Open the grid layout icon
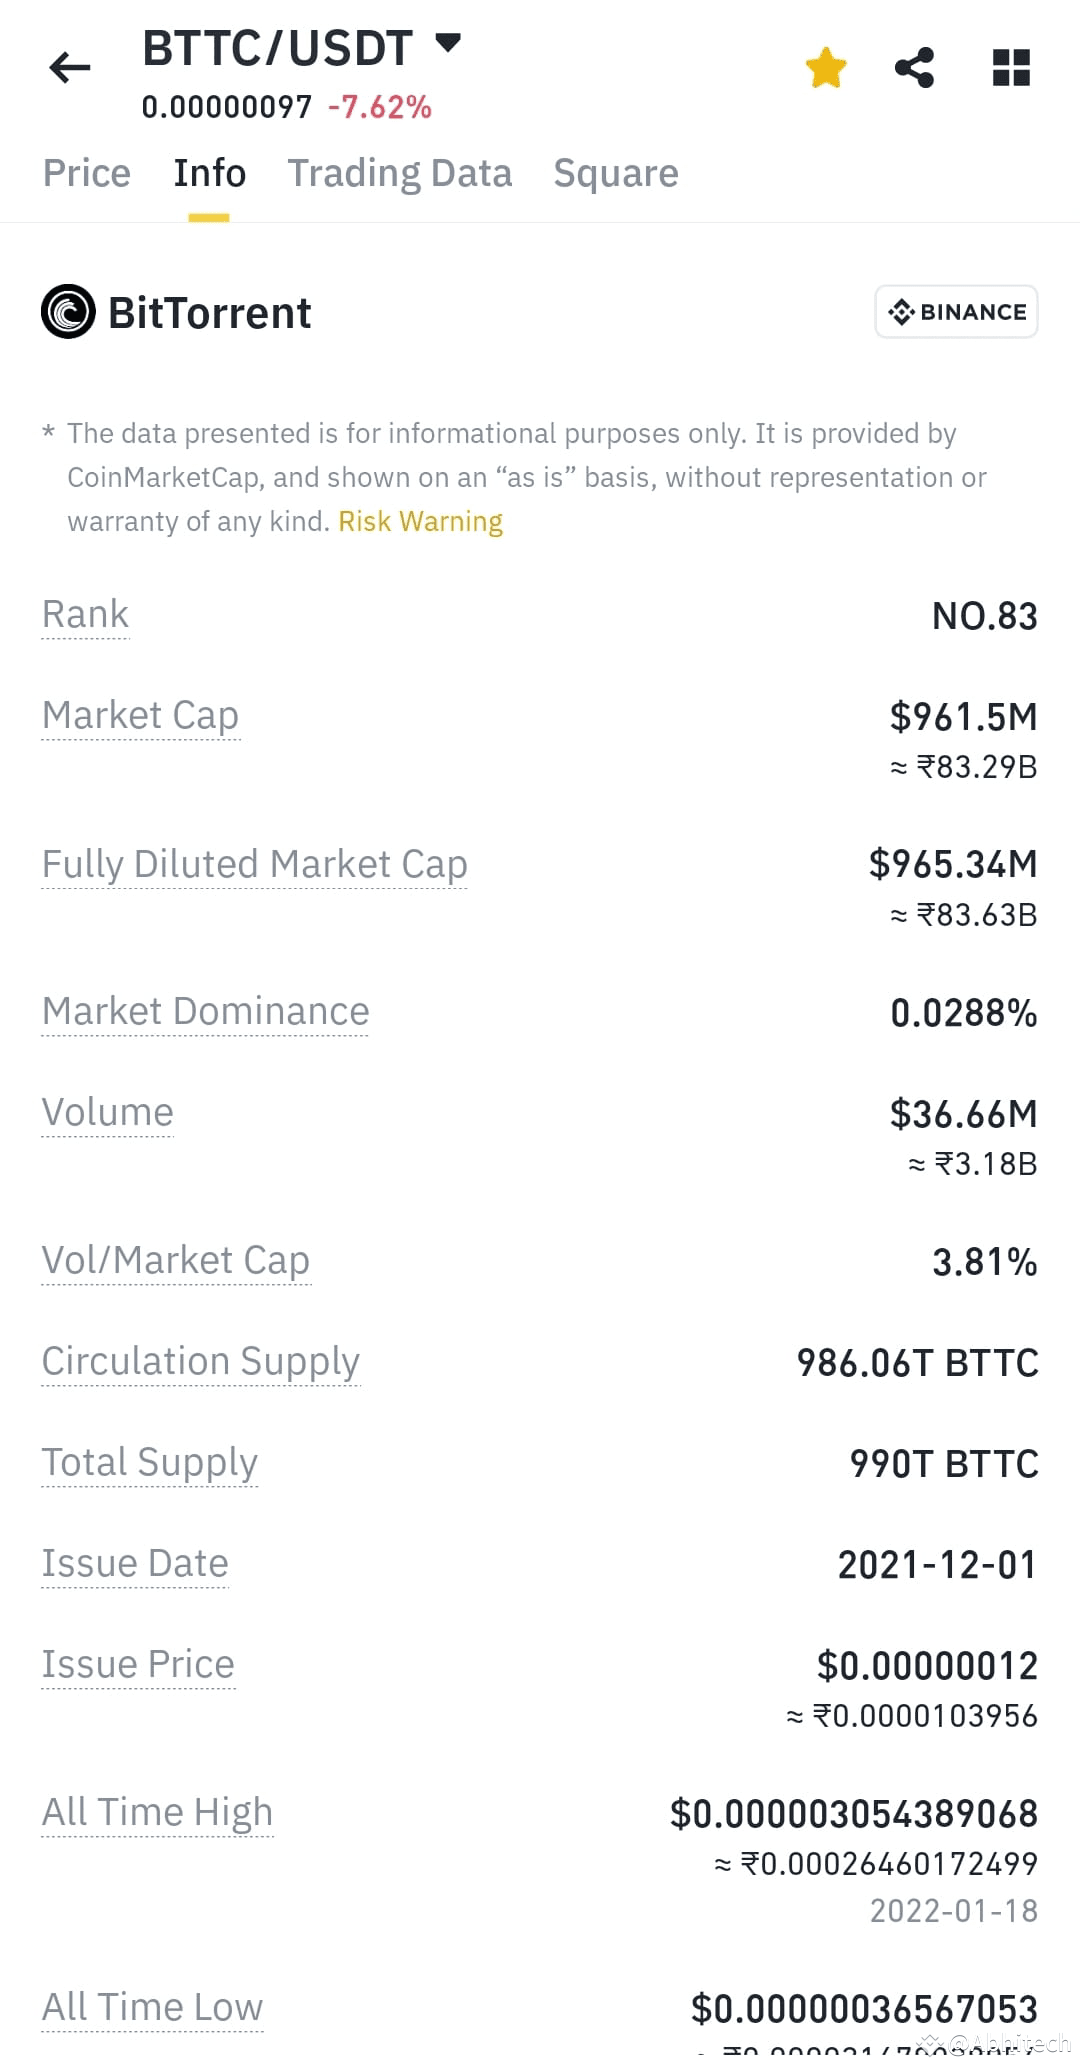The image size is (1080, 2066). (1011, 68)
